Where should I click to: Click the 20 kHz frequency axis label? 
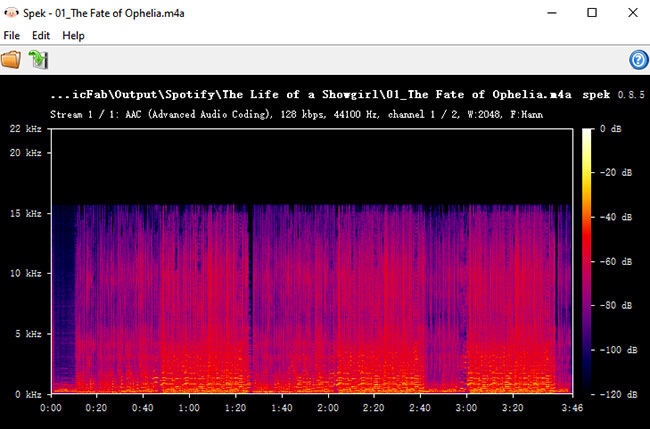(26, 153)
